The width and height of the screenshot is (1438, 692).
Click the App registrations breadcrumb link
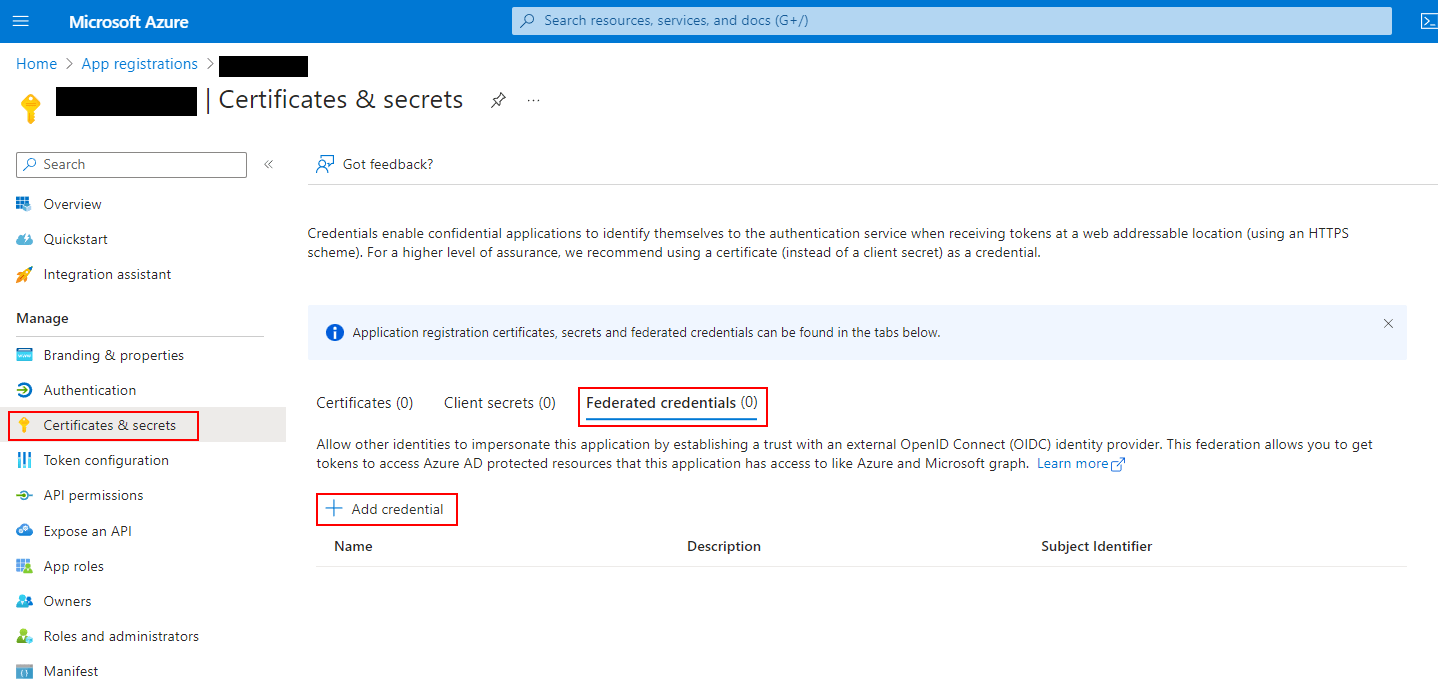[140, 64]
